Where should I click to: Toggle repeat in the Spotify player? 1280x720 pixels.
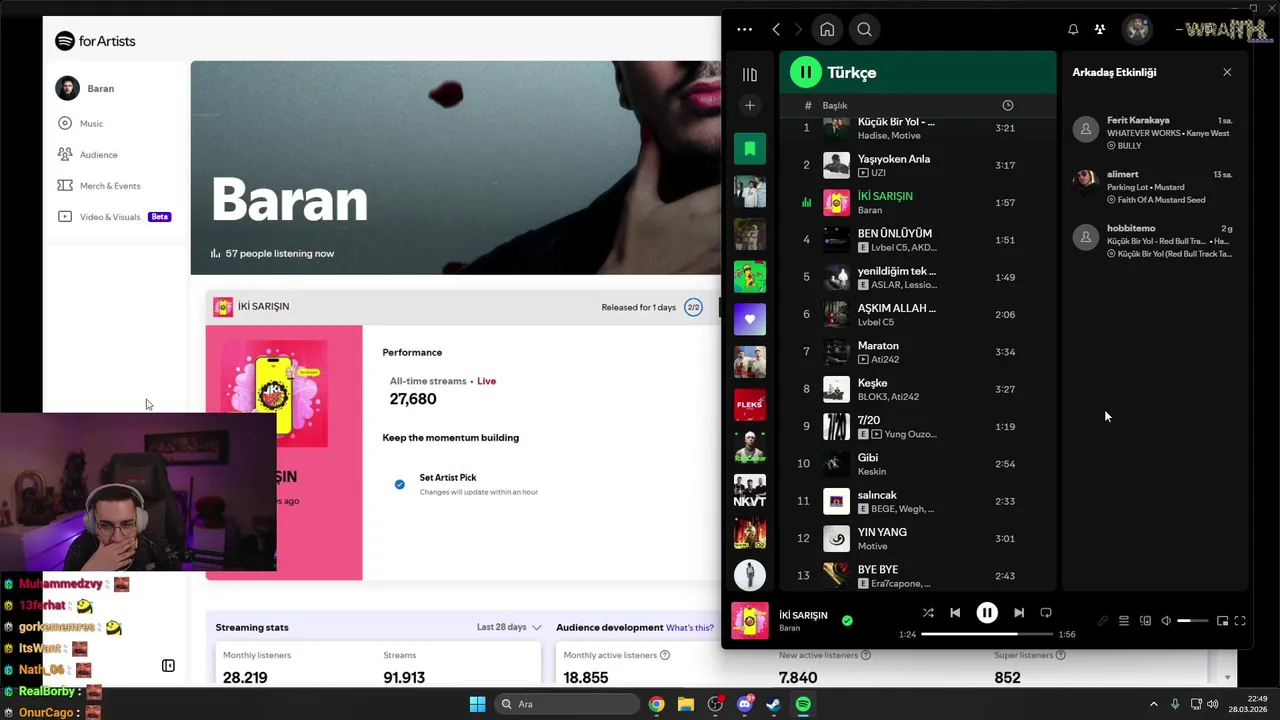pyautogui.click(x=1046, y=613)
